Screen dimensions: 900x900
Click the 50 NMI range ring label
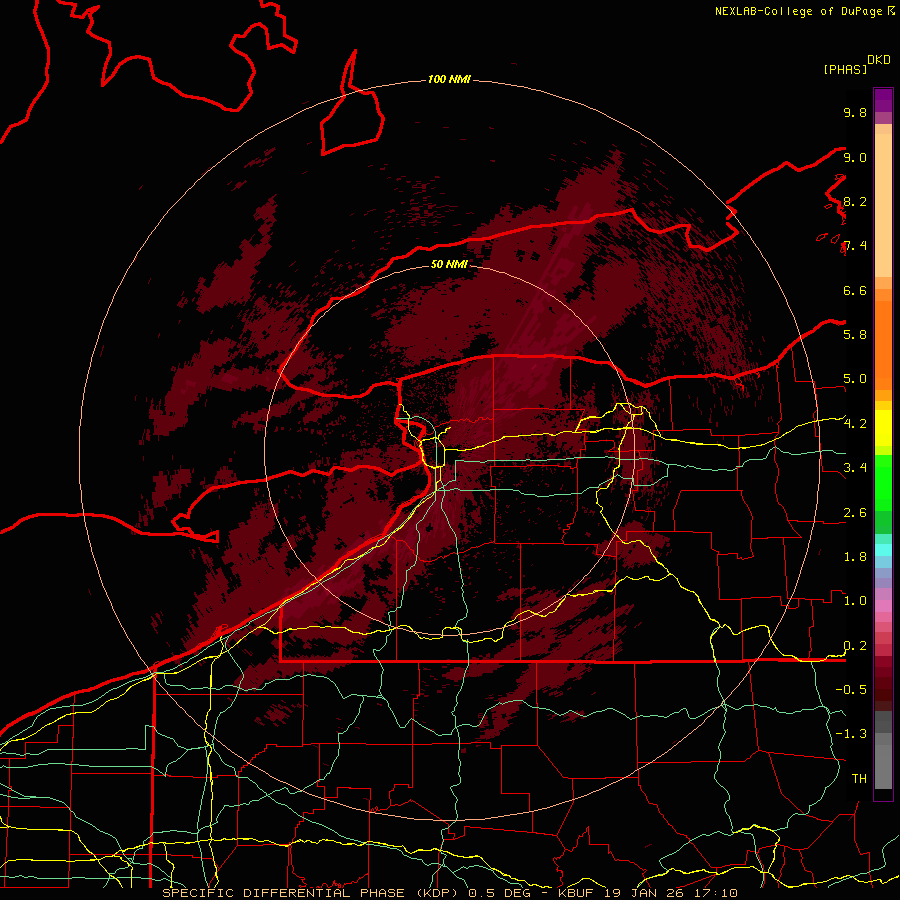(449, 264)
